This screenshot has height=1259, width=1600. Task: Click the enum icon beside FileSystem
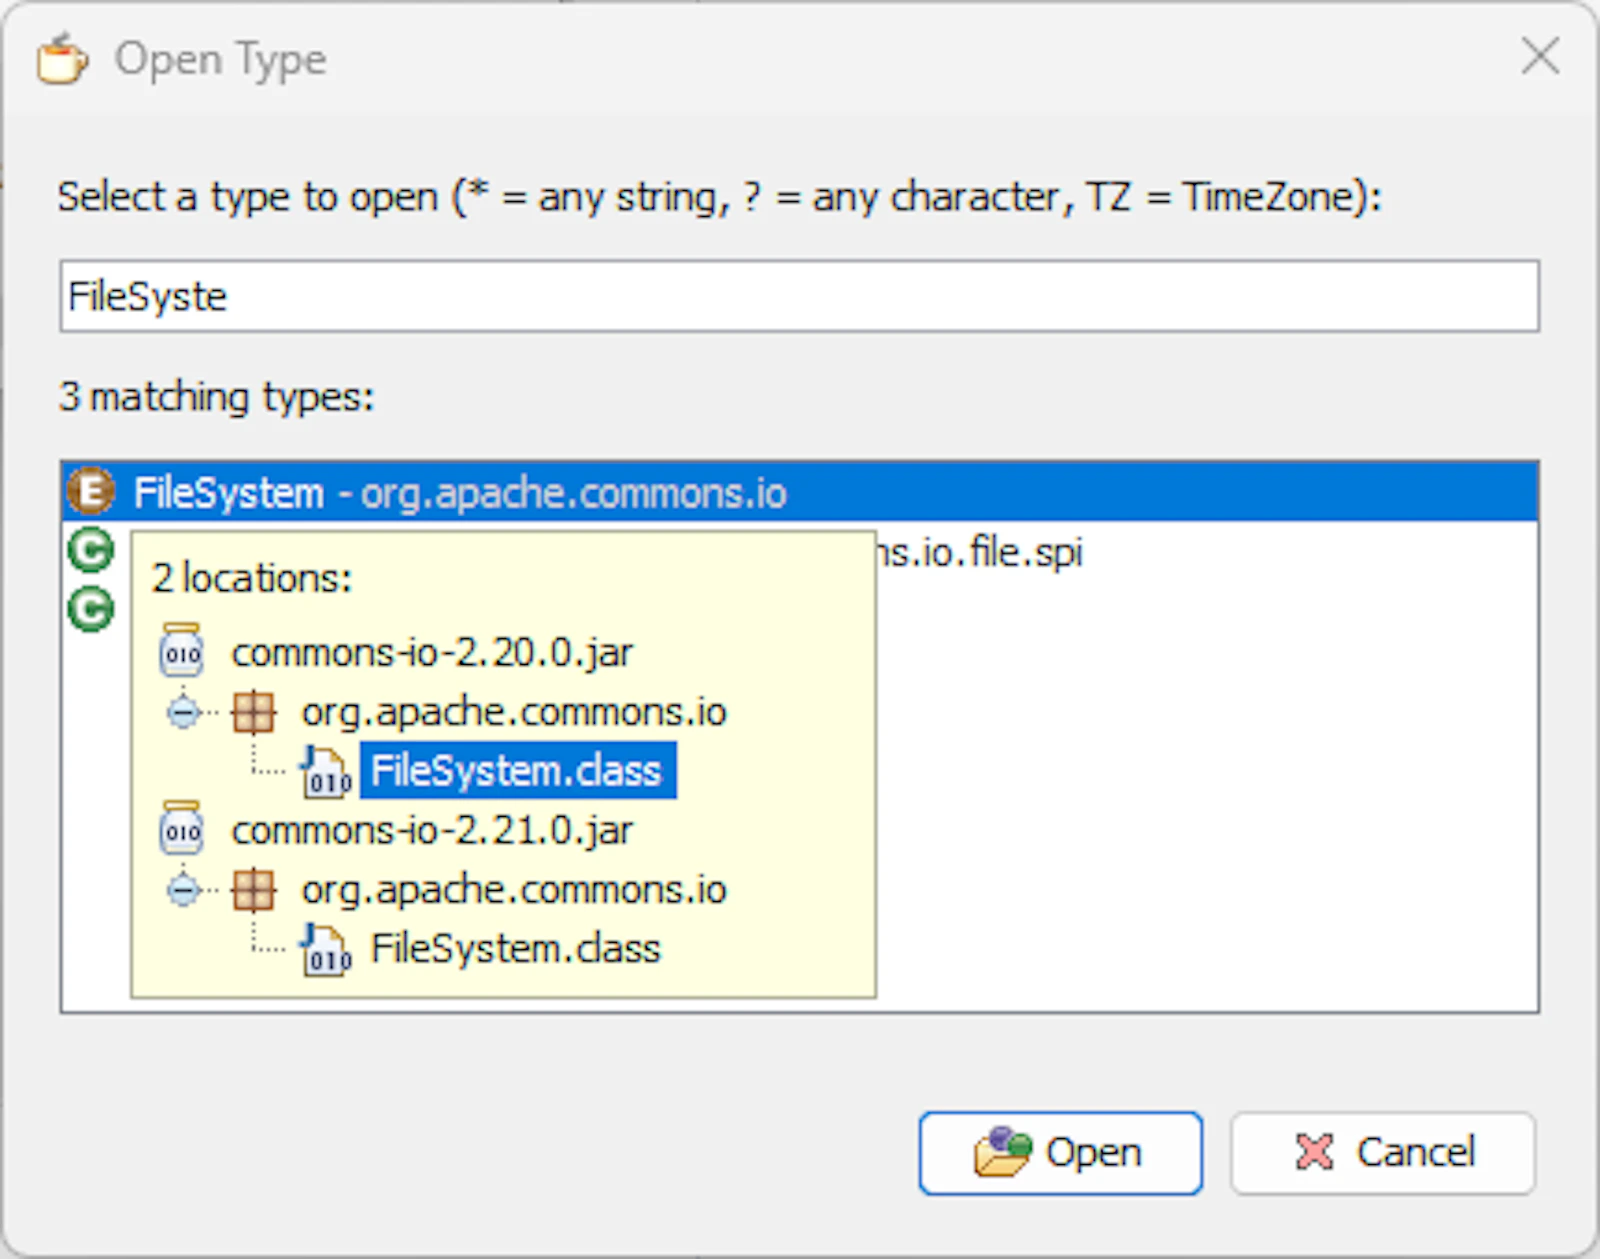coord(91,492)
